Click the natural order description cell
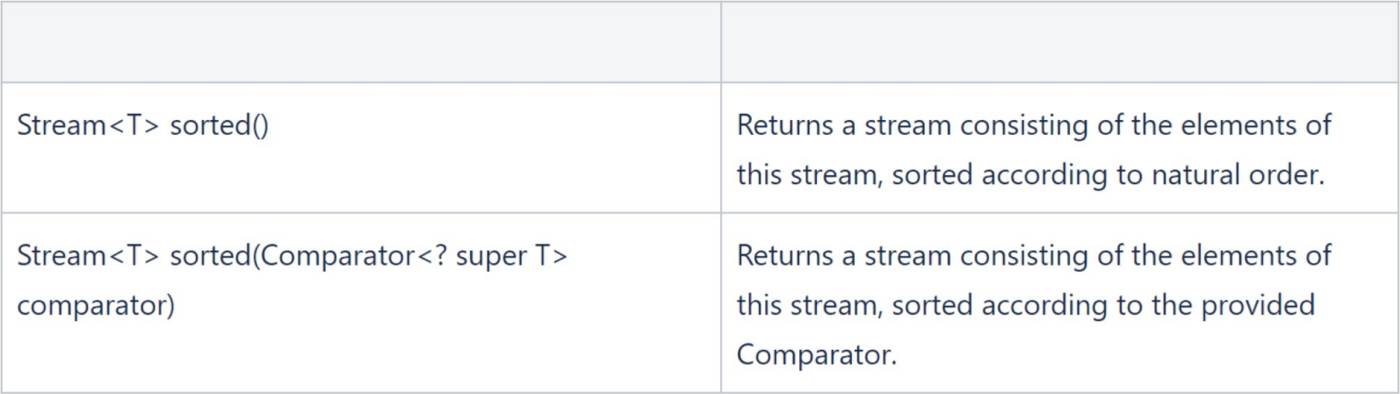 [x=1060, y=148]
